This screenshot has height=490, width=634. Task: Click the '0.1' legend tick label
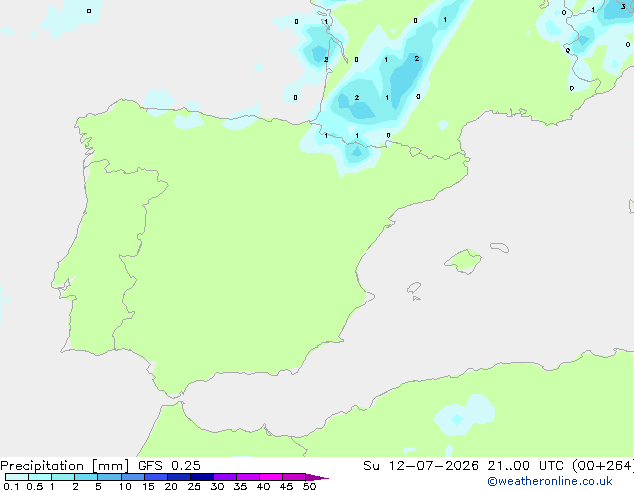pyautogui.click(x=11, y=486)
